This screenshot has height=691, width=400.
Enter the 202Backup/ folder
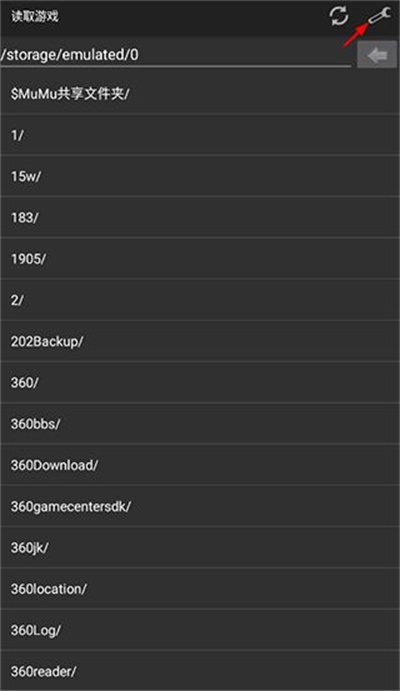coord(200,341)
